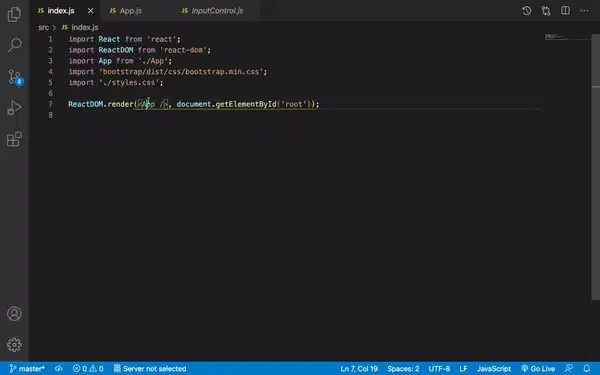Open the Manage gear settings menu
The height and width of the screenshot is (375, 600).
(14, 345)
